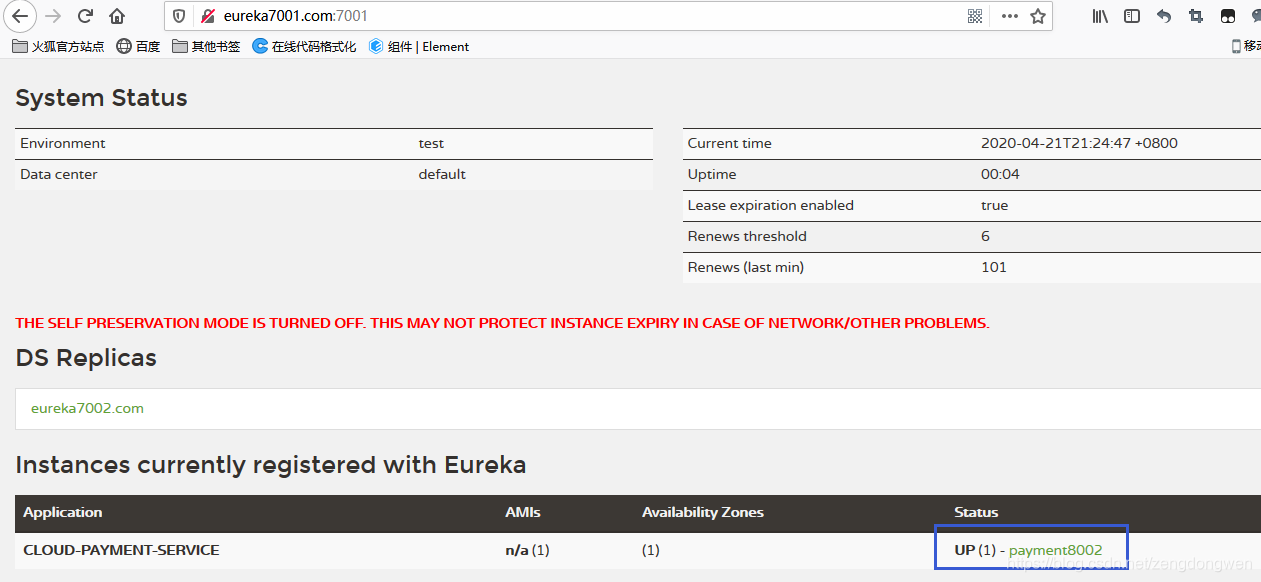Image resolution: width=1261 pixels, height=582 pixels.
Task: Click the Application column header
Action: point(63,512)
